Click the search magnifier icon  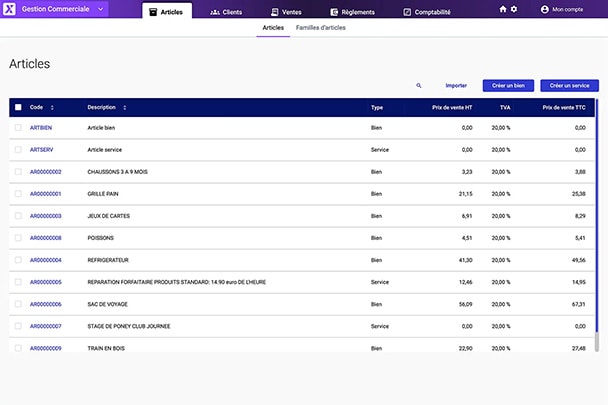pos(419,85)
